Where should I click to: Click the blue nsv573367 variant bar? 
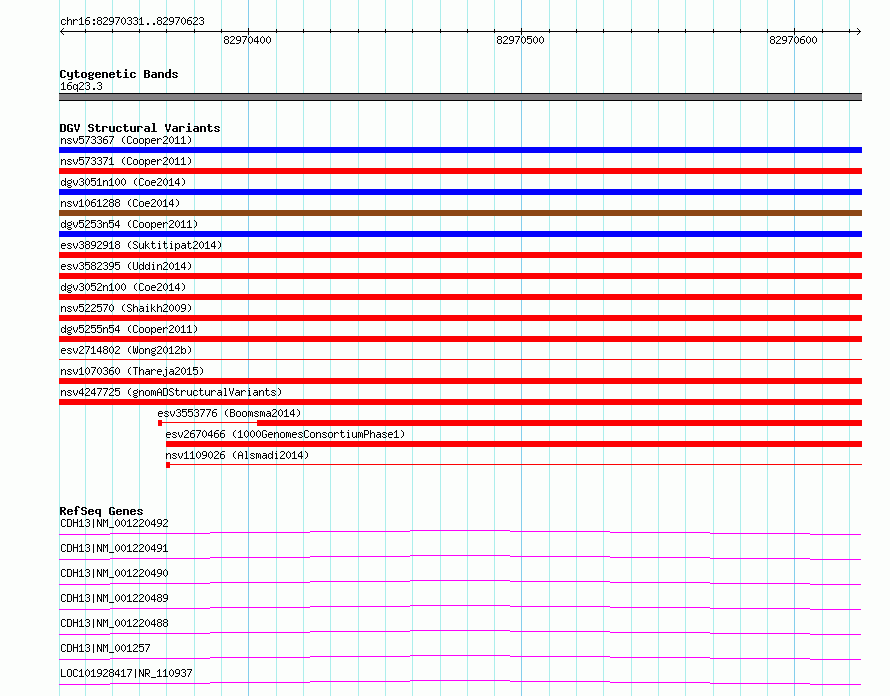click(460, 150)
